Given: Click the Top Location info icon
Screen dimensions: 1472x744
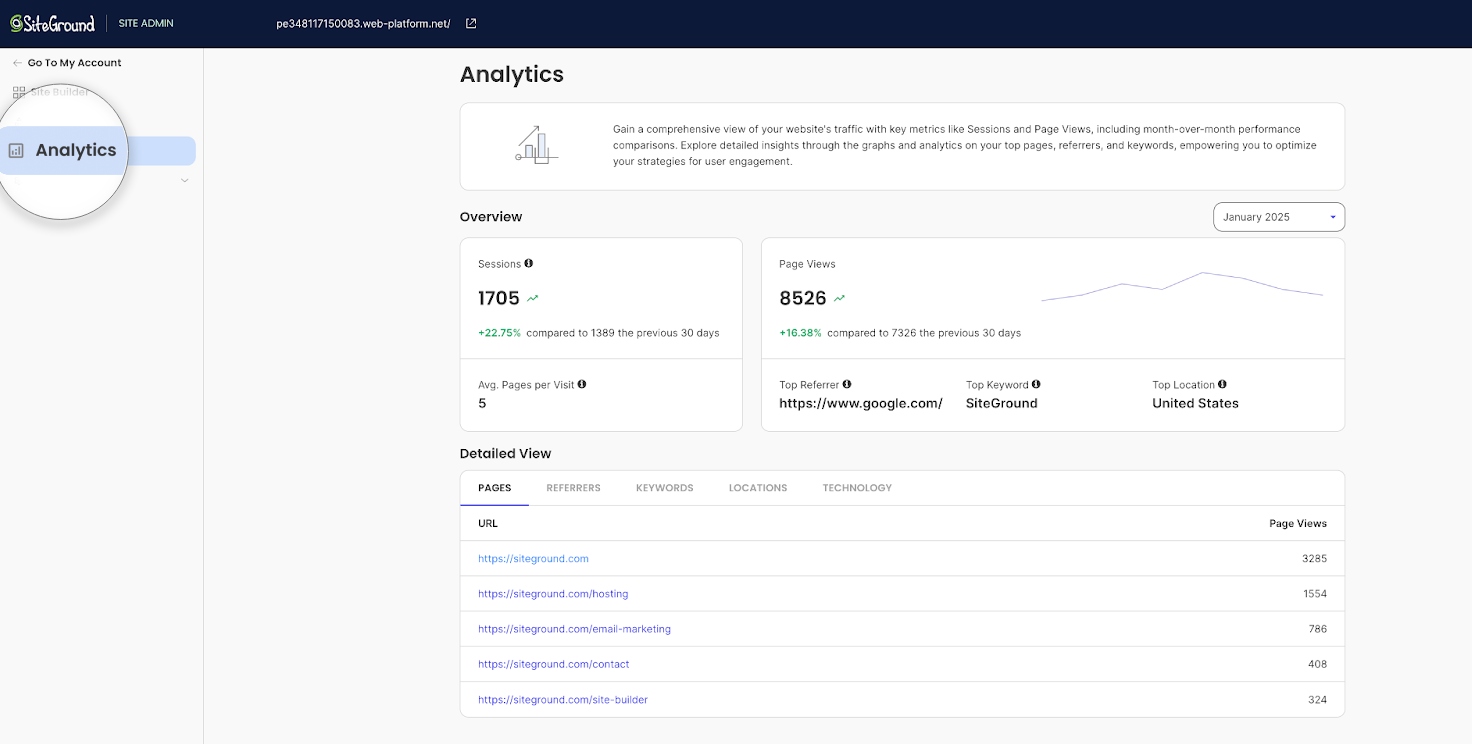Looking at the screenshot, I should (1222, 384).
